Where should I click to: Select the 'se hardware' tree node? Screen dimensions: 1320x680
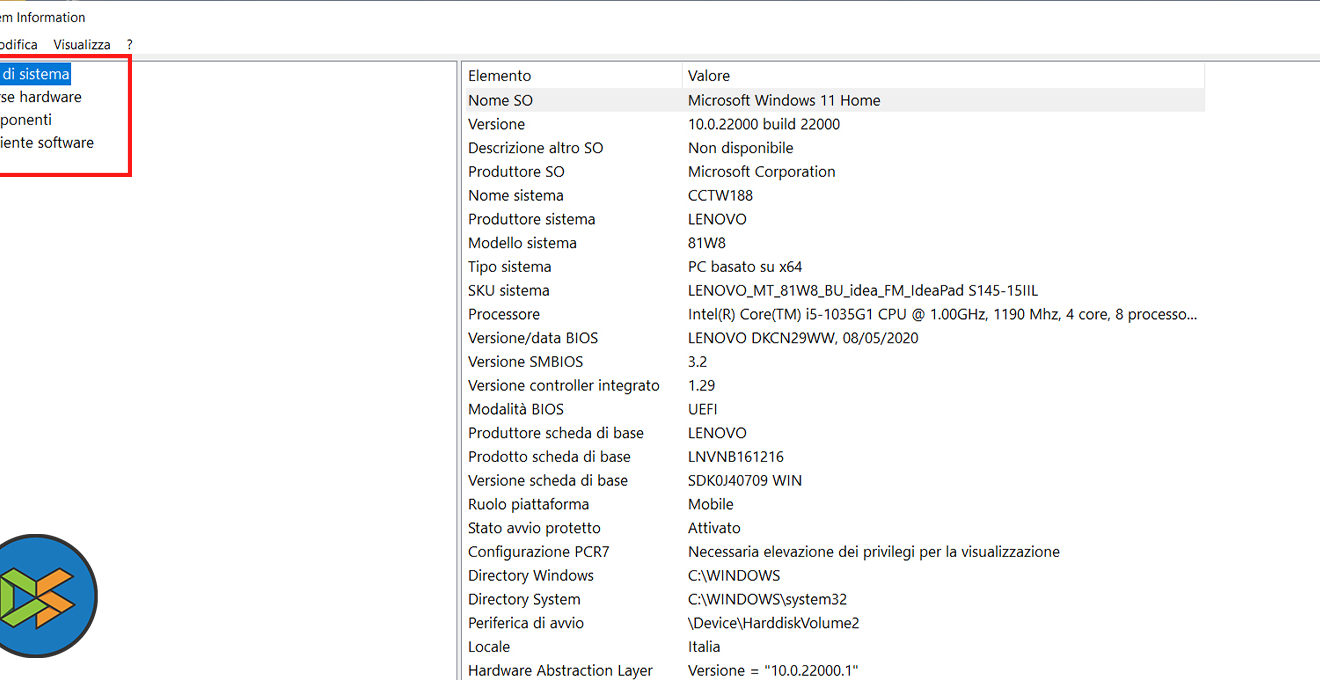pyautogui.click(x=41, y=97)
